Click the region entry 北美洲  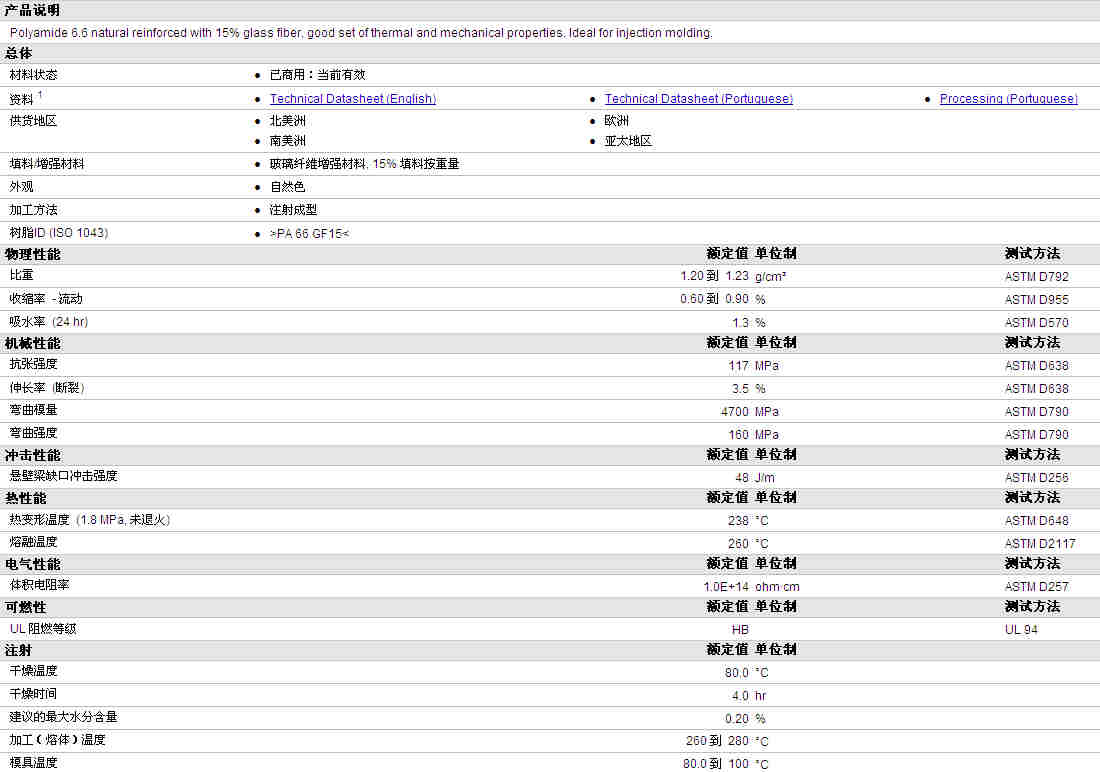(x=288, y=121)
